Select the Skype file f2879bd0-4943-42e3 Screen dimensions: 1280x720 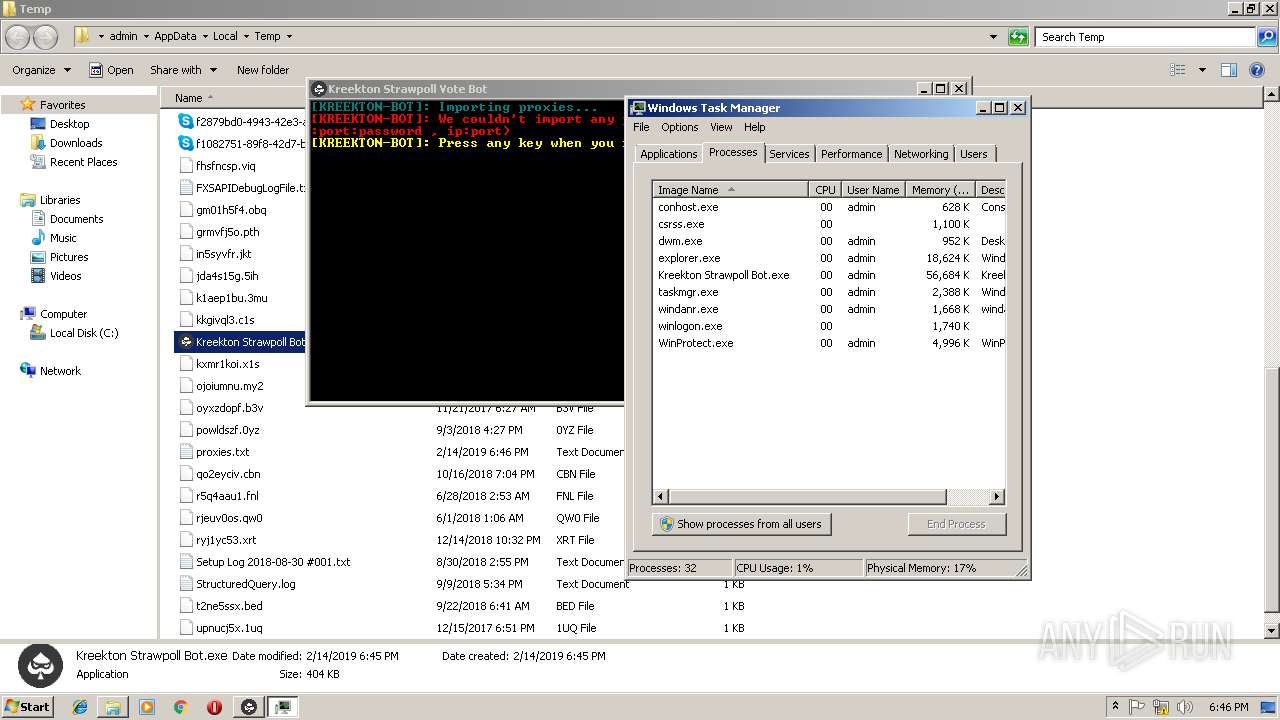pyautogui.click(x=242, y=121)
